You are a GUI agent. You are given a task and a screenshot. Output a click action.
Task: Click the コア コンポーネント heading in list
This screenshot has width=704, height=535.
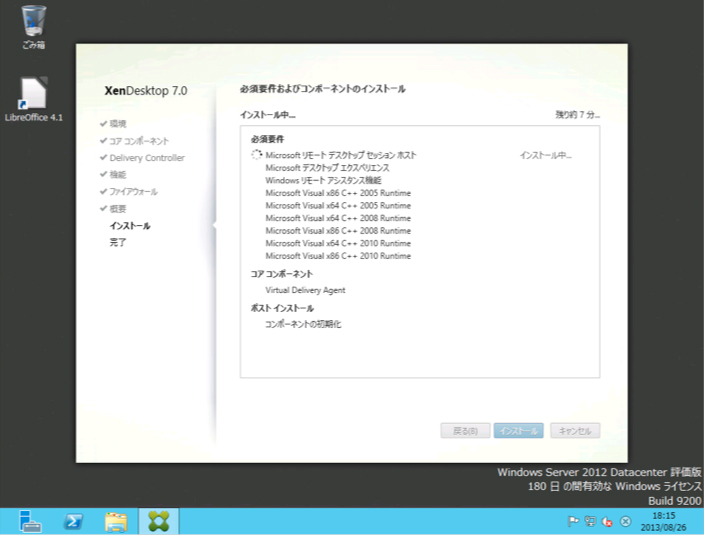[x=282, y=274]
